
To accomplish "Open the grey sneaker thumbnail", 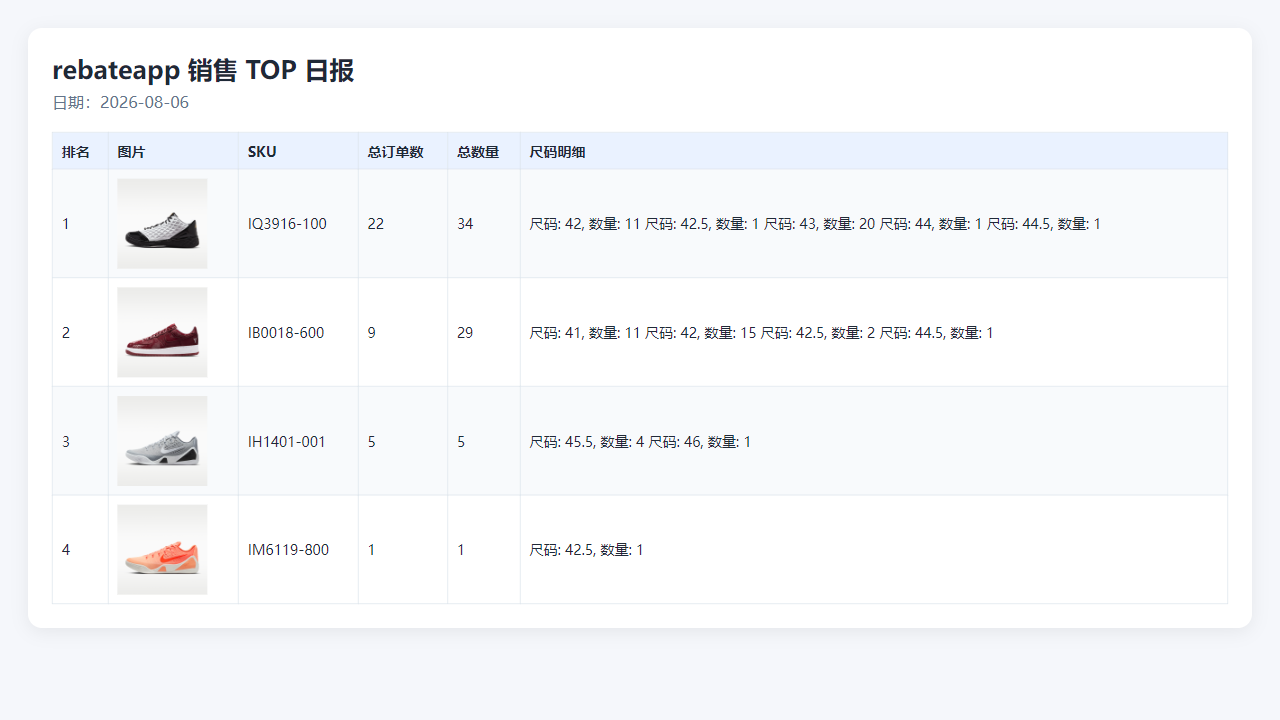I will click(x=162, y=441).
